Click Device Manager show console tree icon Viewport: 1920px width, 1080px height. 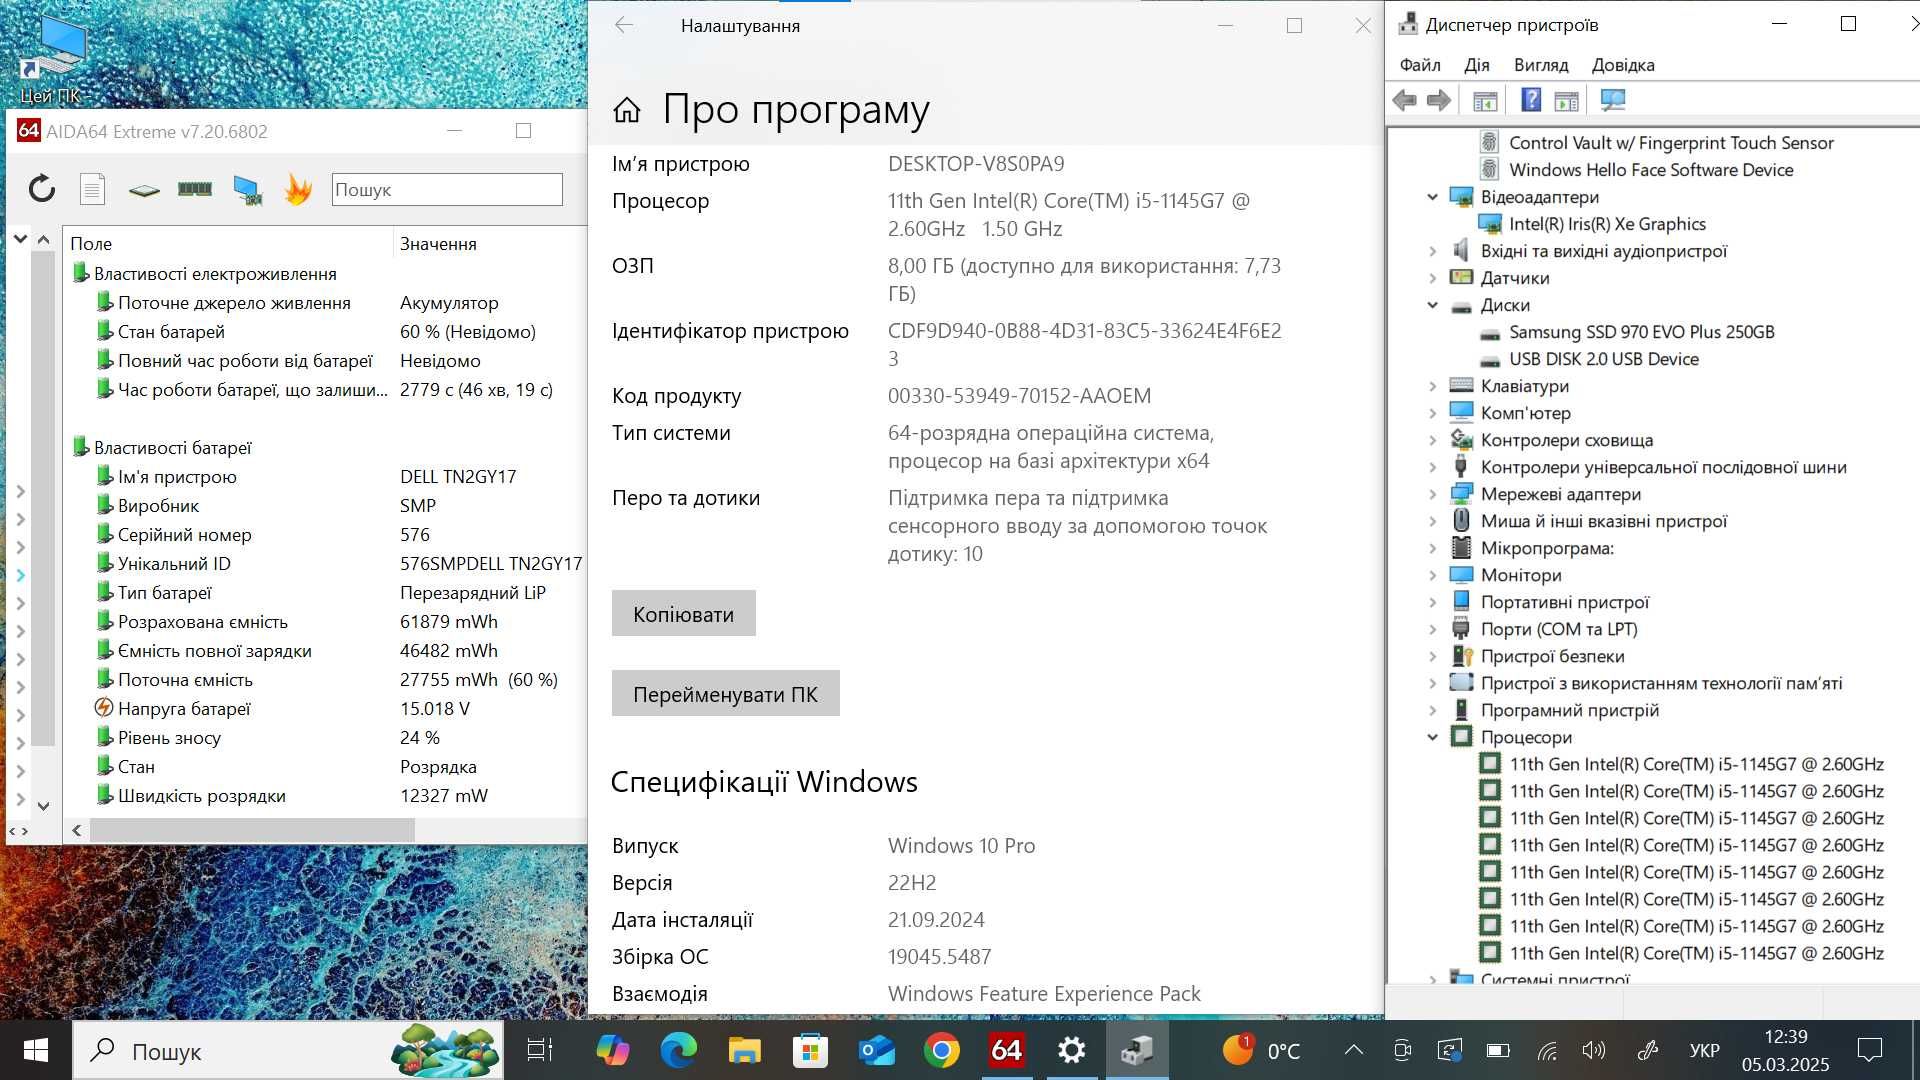click(x=1485, y=100)
